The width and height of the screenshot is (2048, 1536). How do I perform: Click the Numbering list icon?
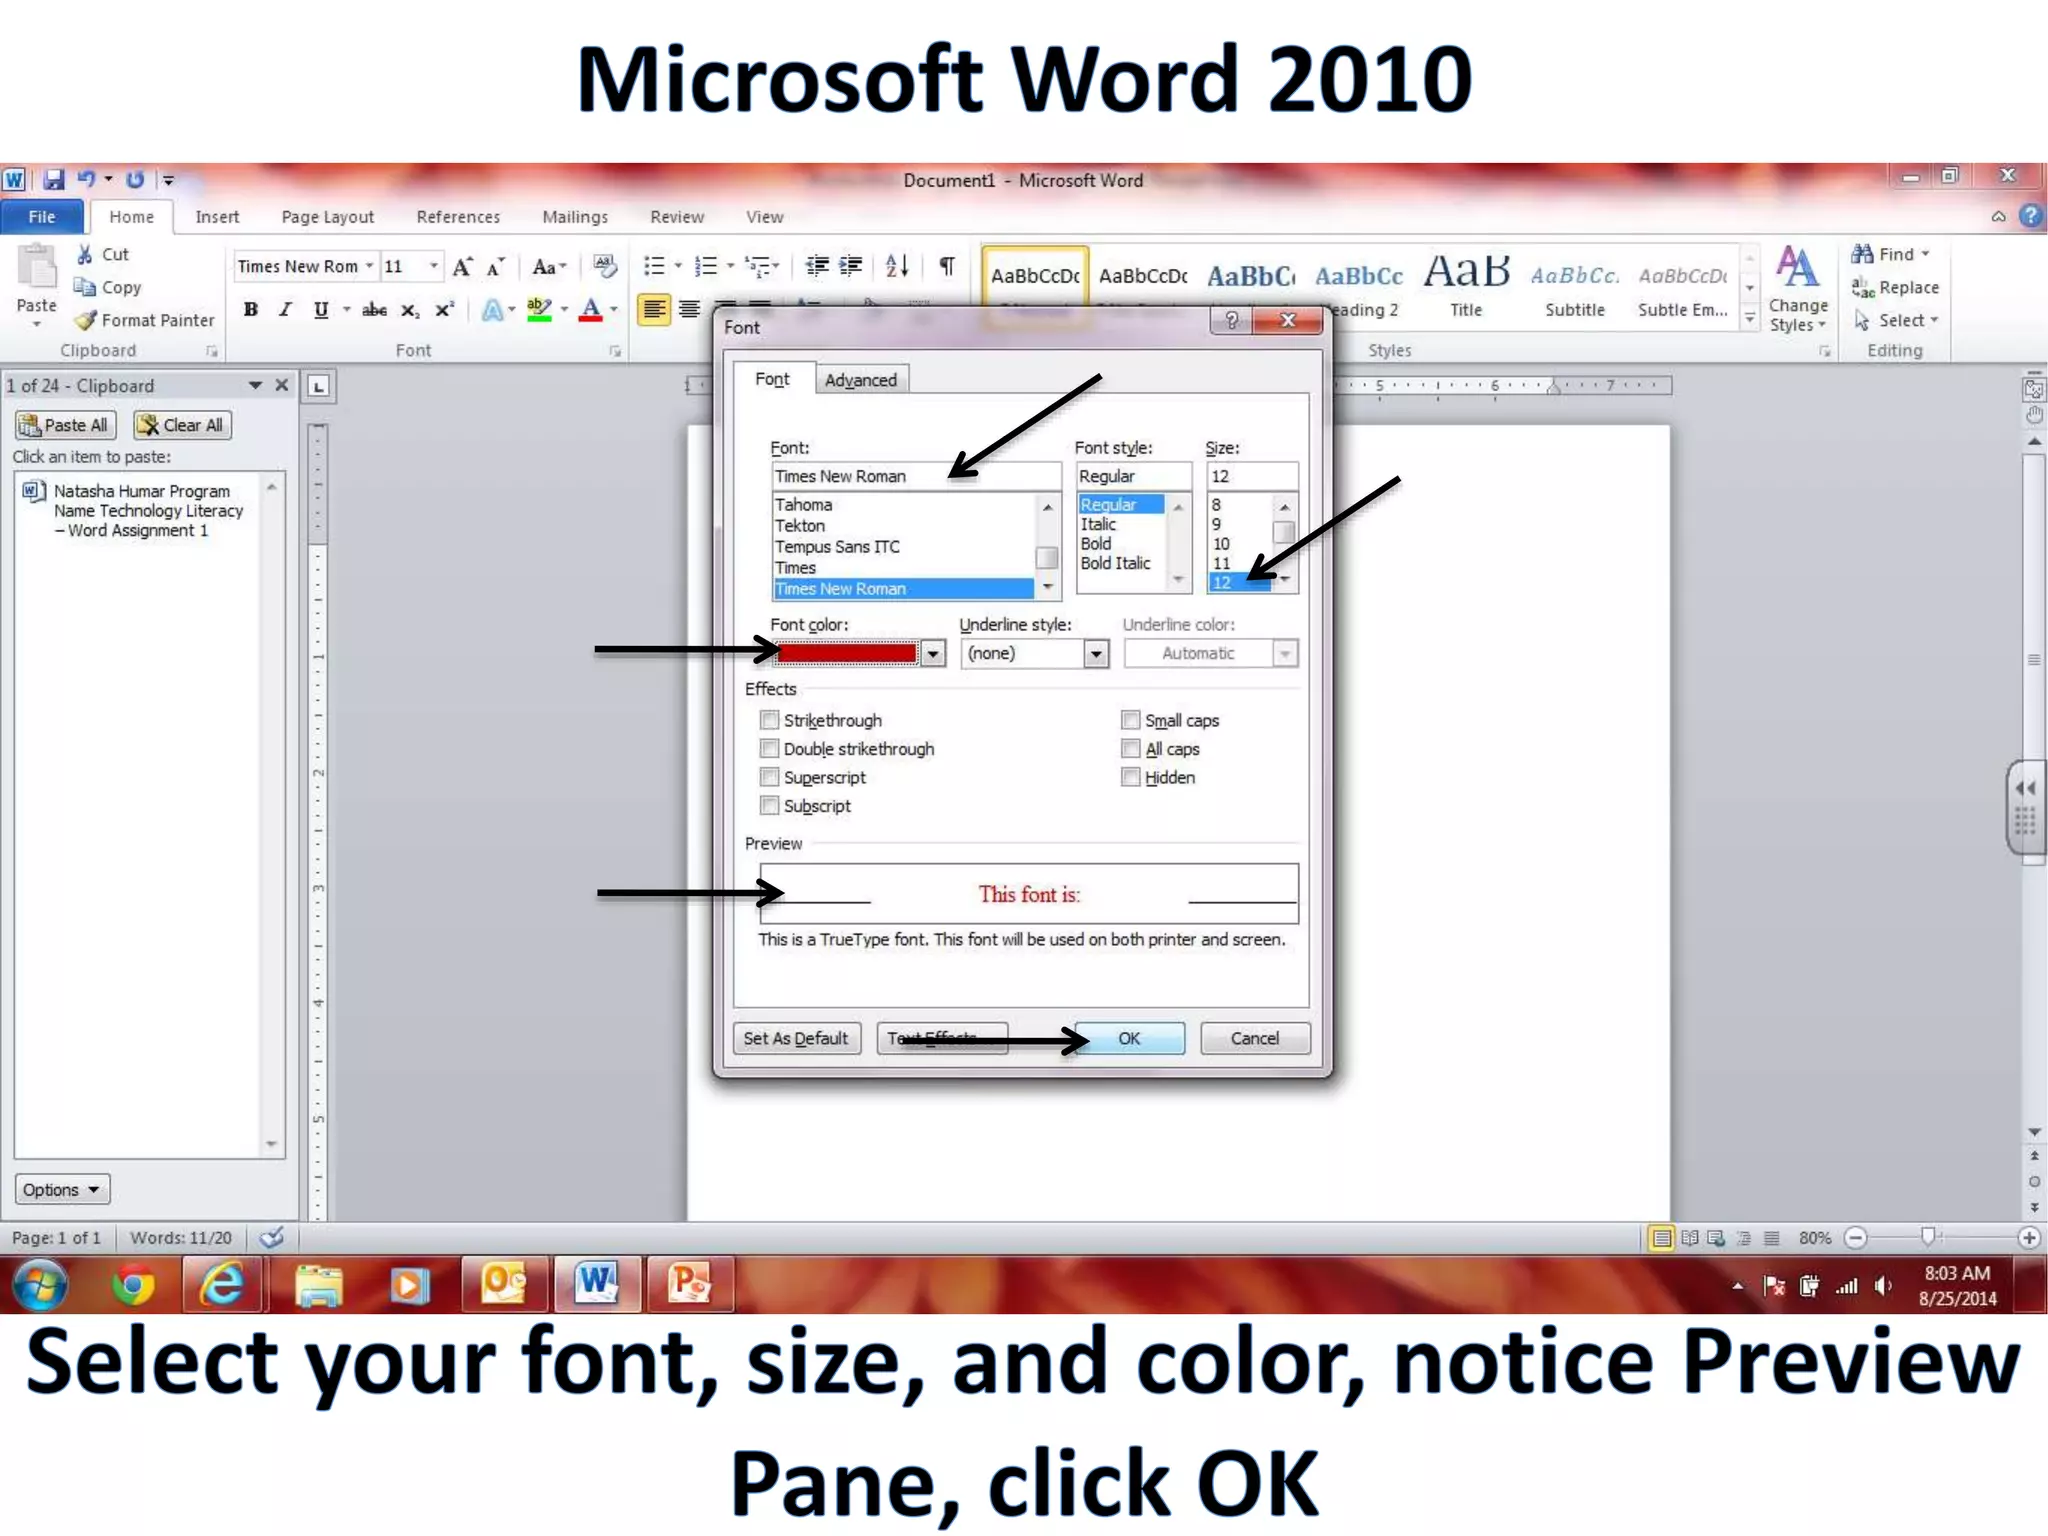click(706, 266)
